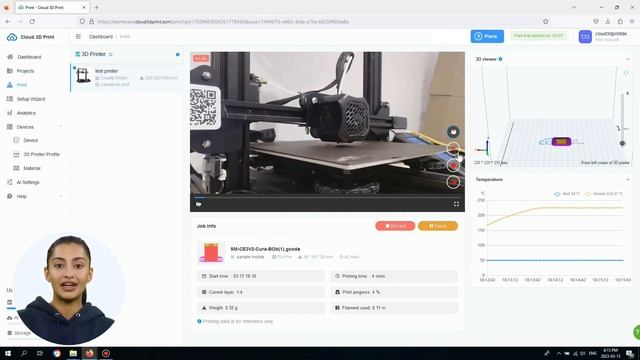
Task: Toggle the Nozzle temperature legend
Action: (604, 194)
